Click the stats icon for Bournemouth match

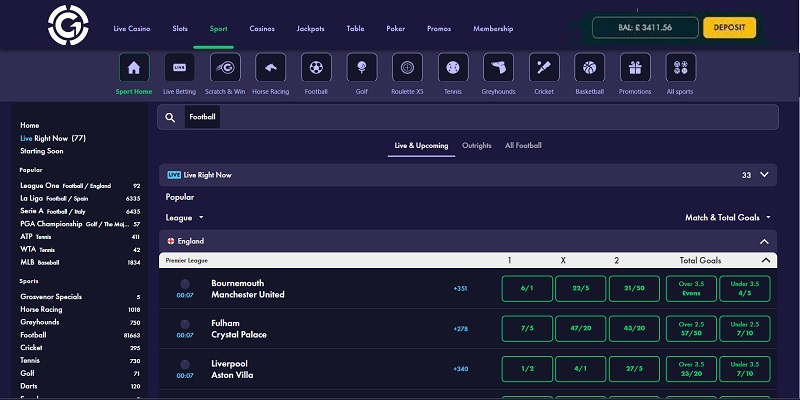pyautogui.click(x=185, y=284)
